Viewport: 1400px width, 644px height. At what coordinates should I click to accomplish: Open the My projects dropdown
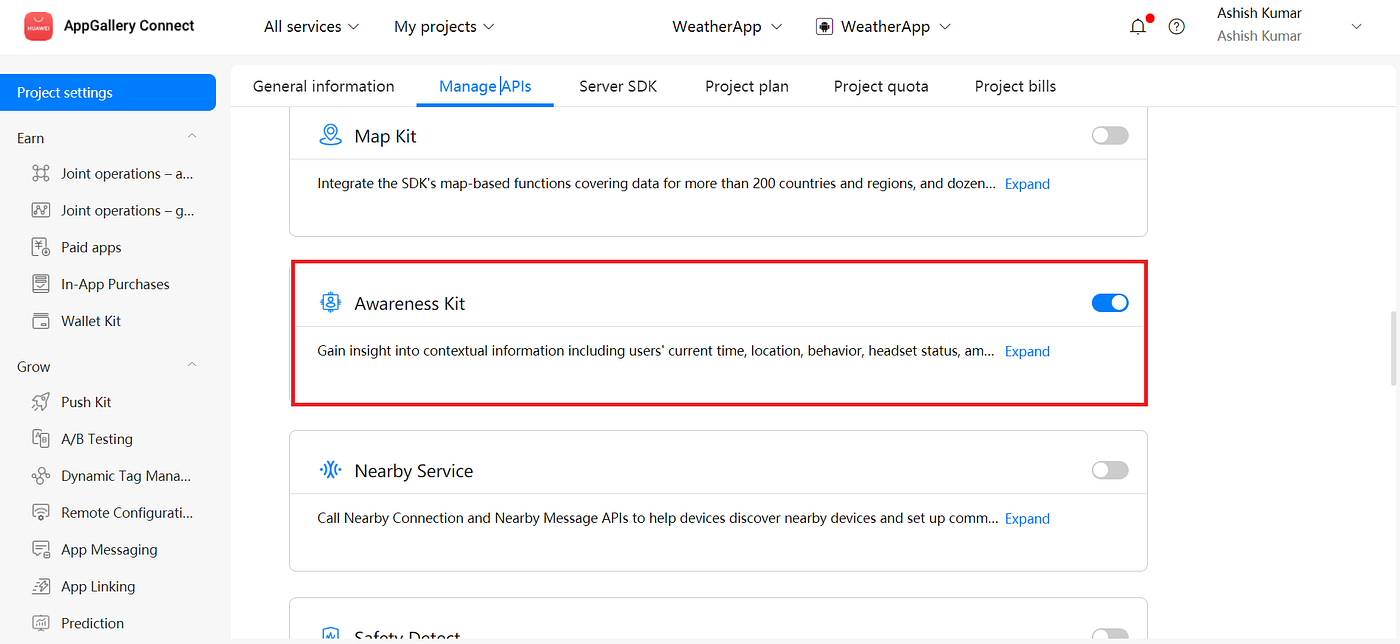coord(443,26)
